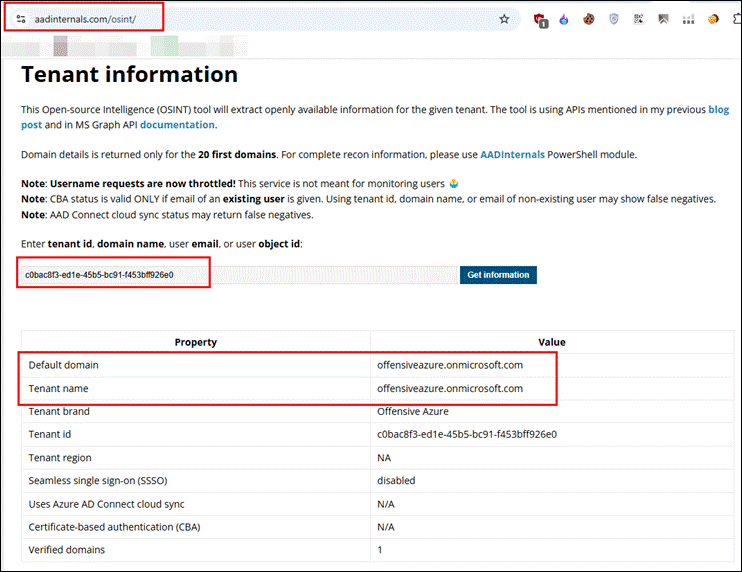The image size is (742, 572).
Task: Click the Tenant region value NA
Action: (384, 458)
